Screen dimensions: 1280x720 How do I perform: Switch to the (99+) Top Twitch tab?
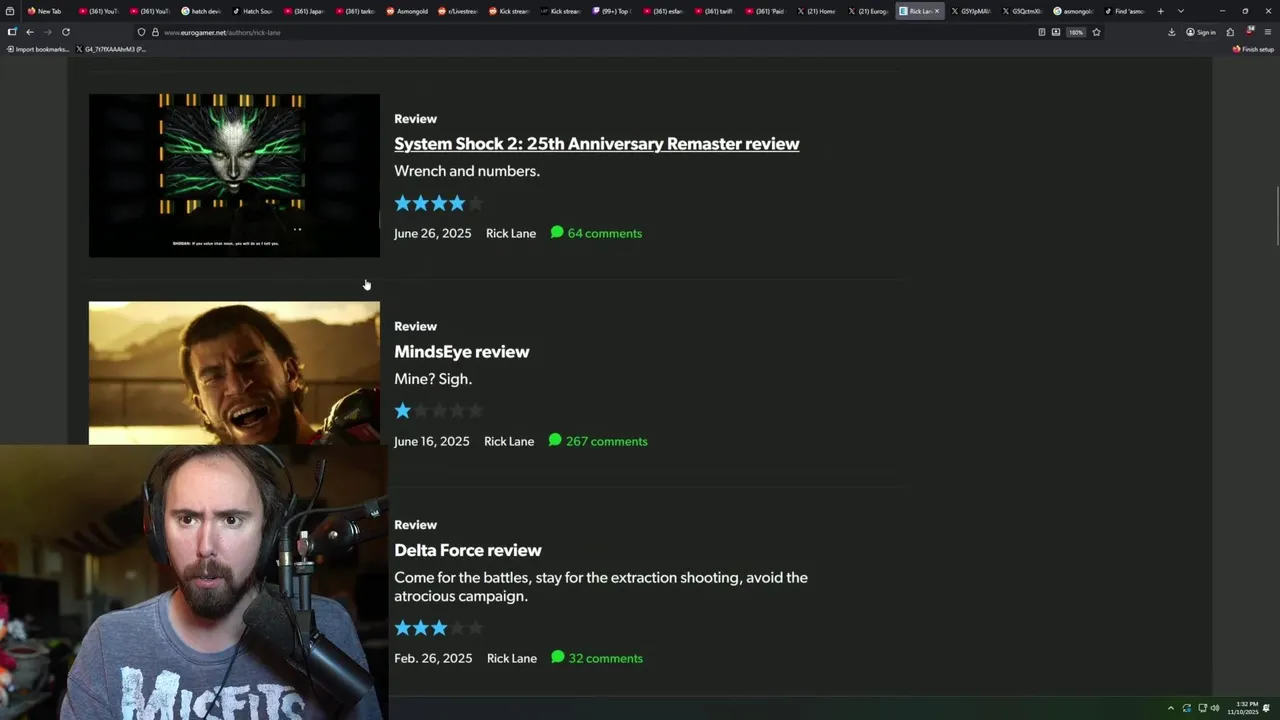[x=612, y=11]
